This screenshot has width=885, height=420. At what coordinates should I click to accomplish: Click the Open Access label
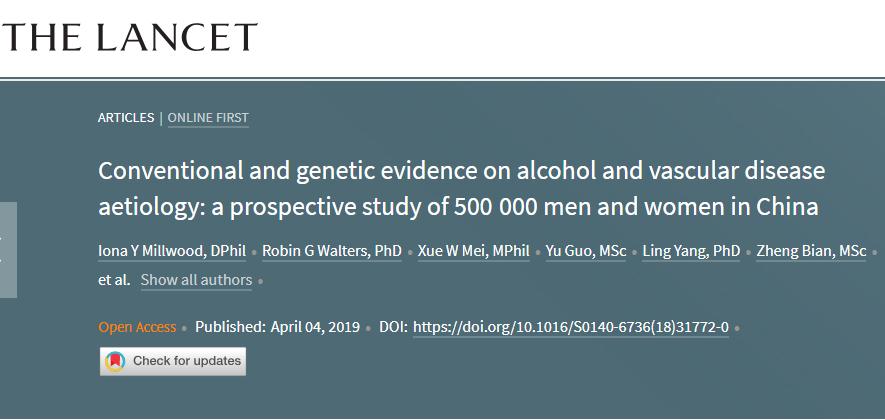pyautogui.click(x=137, y=327)
